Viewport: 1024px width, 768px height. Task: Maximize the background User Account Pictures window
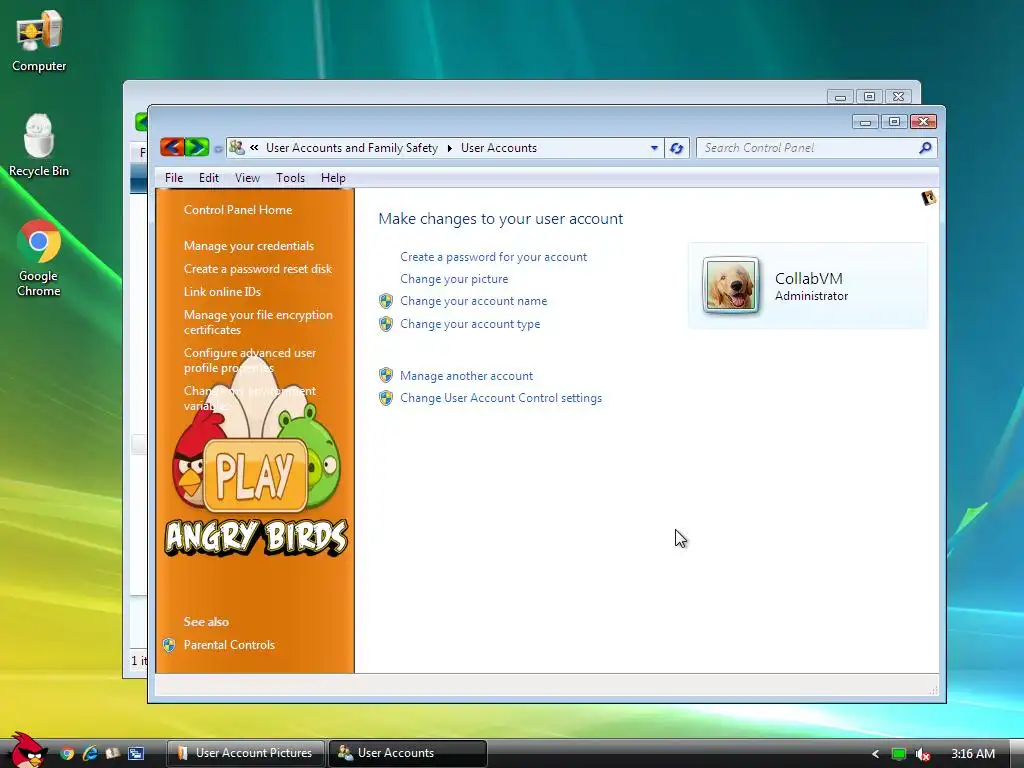[869, 97]
